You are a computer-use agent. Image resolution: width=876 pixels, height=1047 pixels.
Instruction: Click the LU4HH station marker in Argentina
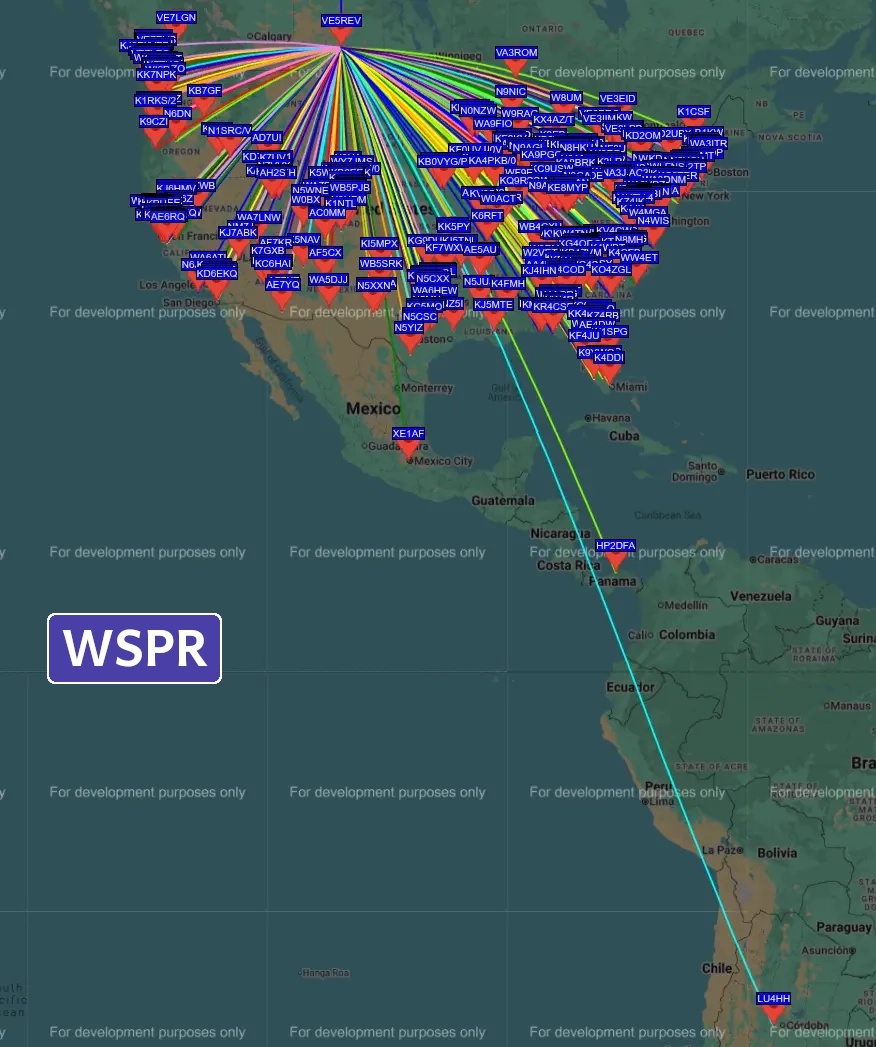pos(773,1013)
